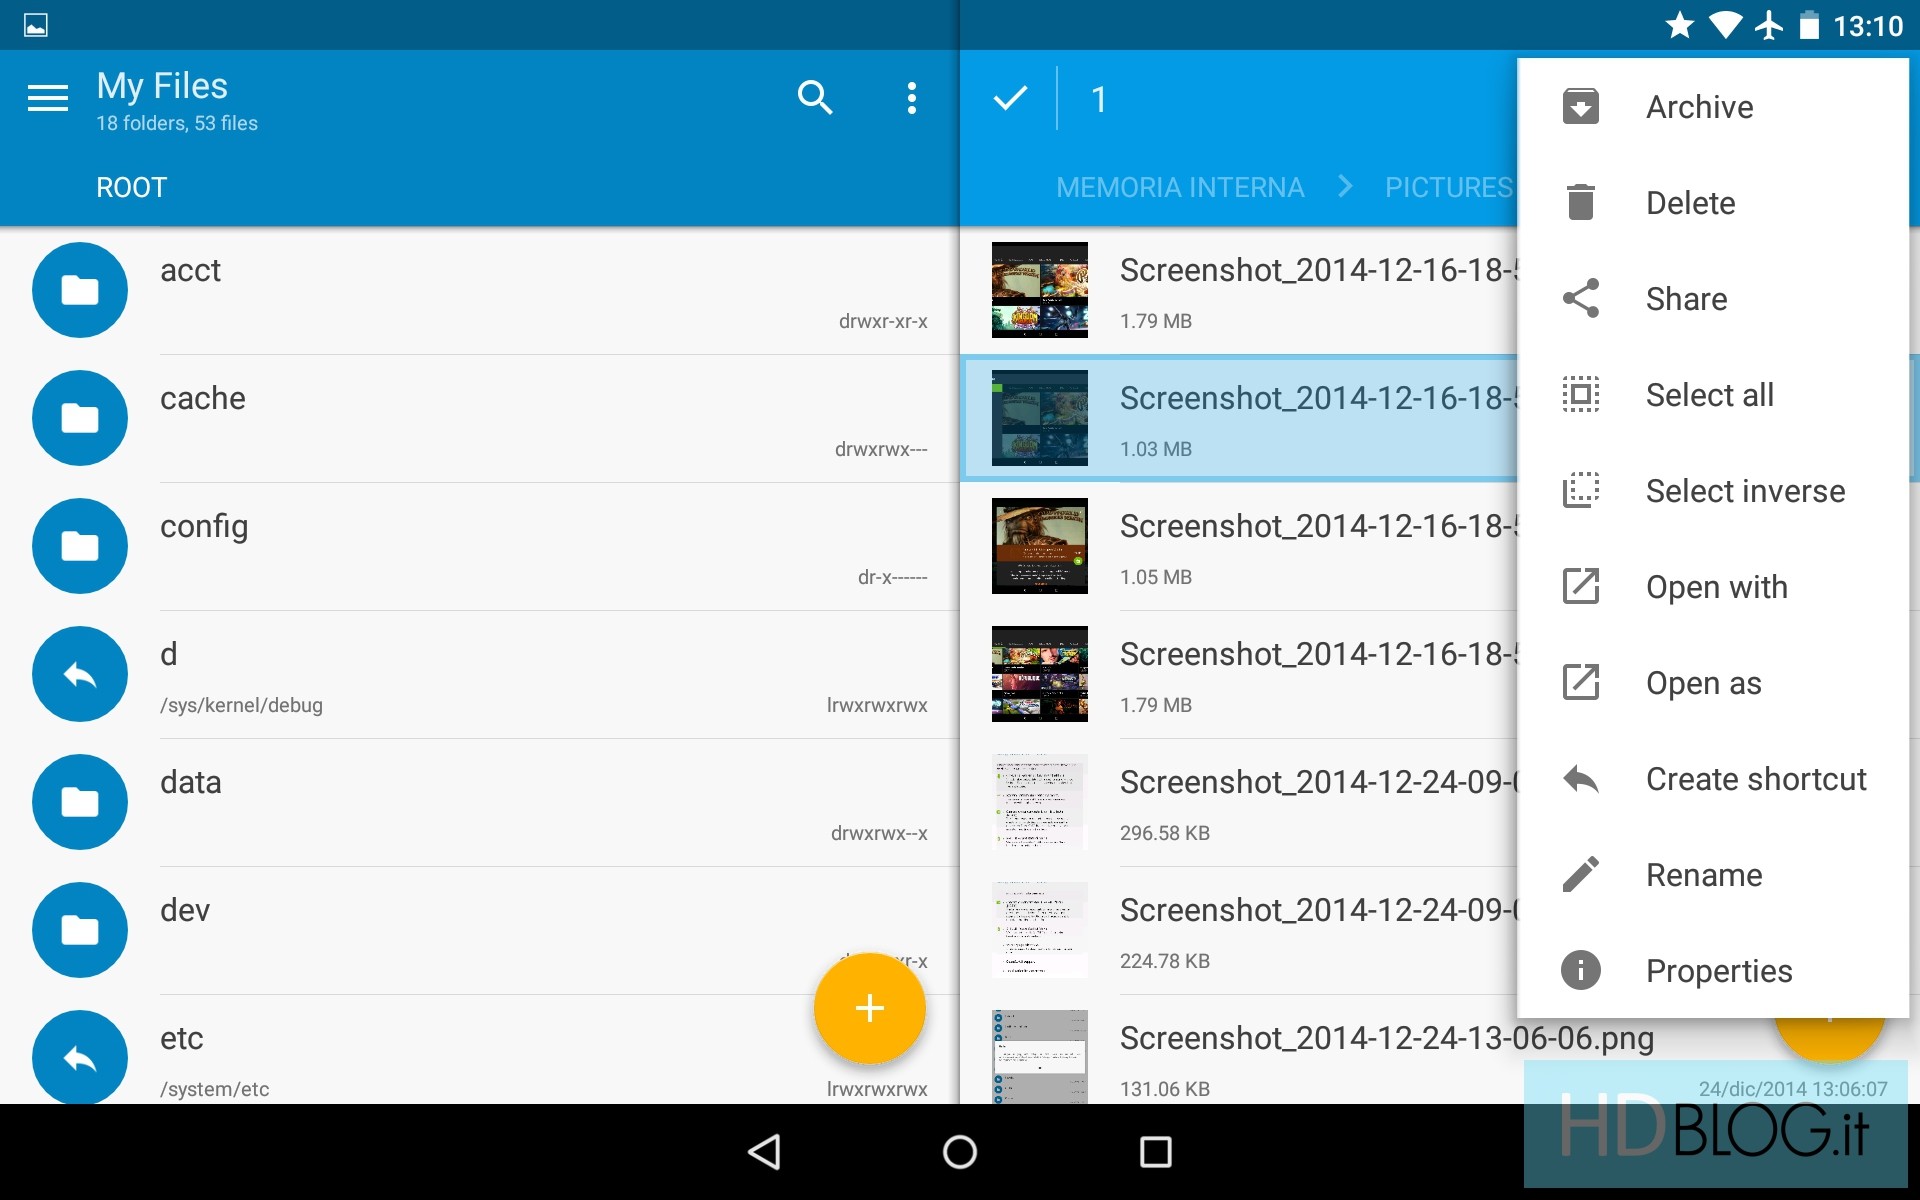The image size is (1920, 1200).
Task: Tap the hamburger menu icon
Action: coord(47,98)
